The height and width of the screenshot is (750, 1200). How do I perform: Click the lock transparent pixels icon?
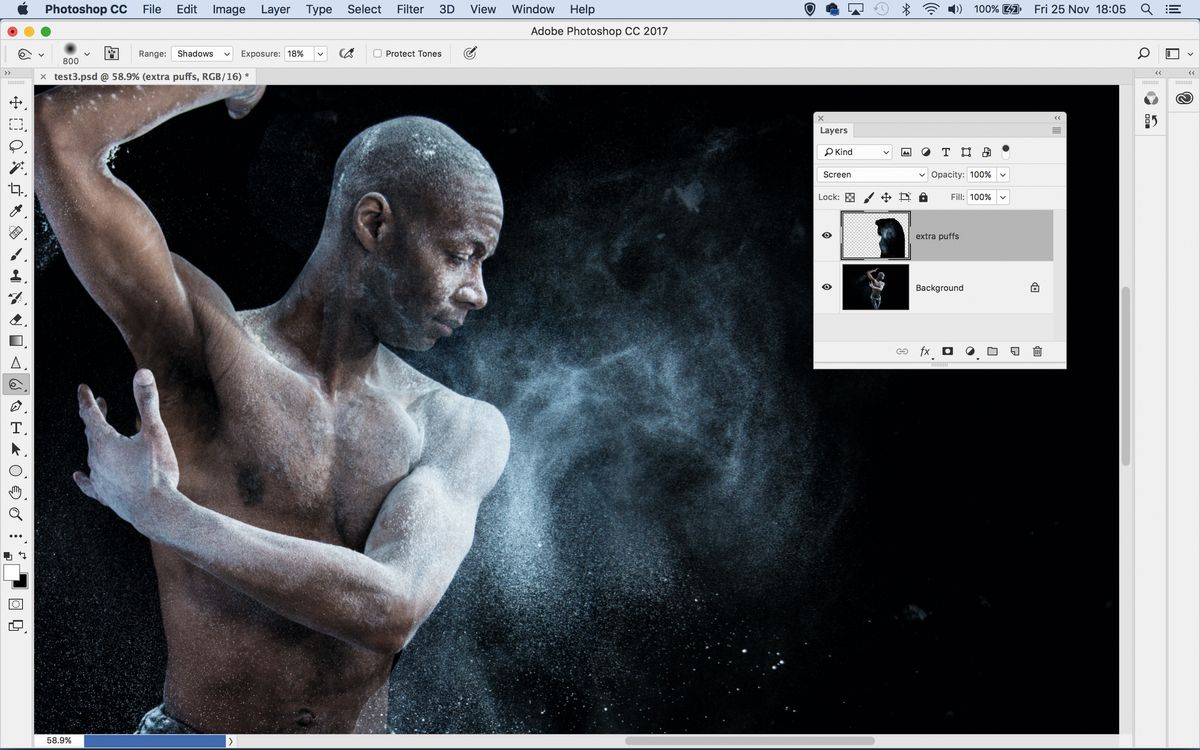[849, 197]
